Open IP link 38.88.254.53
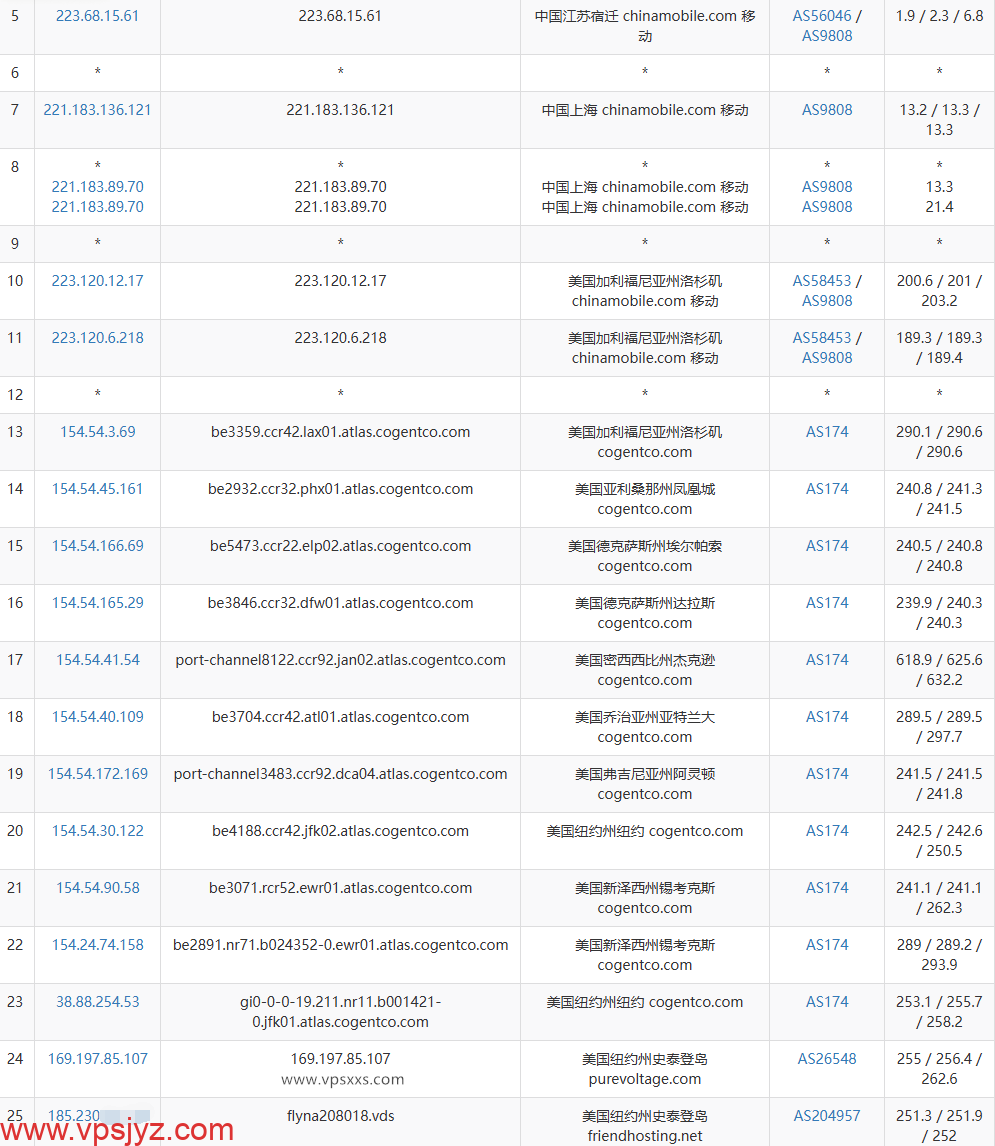The image size is (995, 1146). pos(97,1002)
